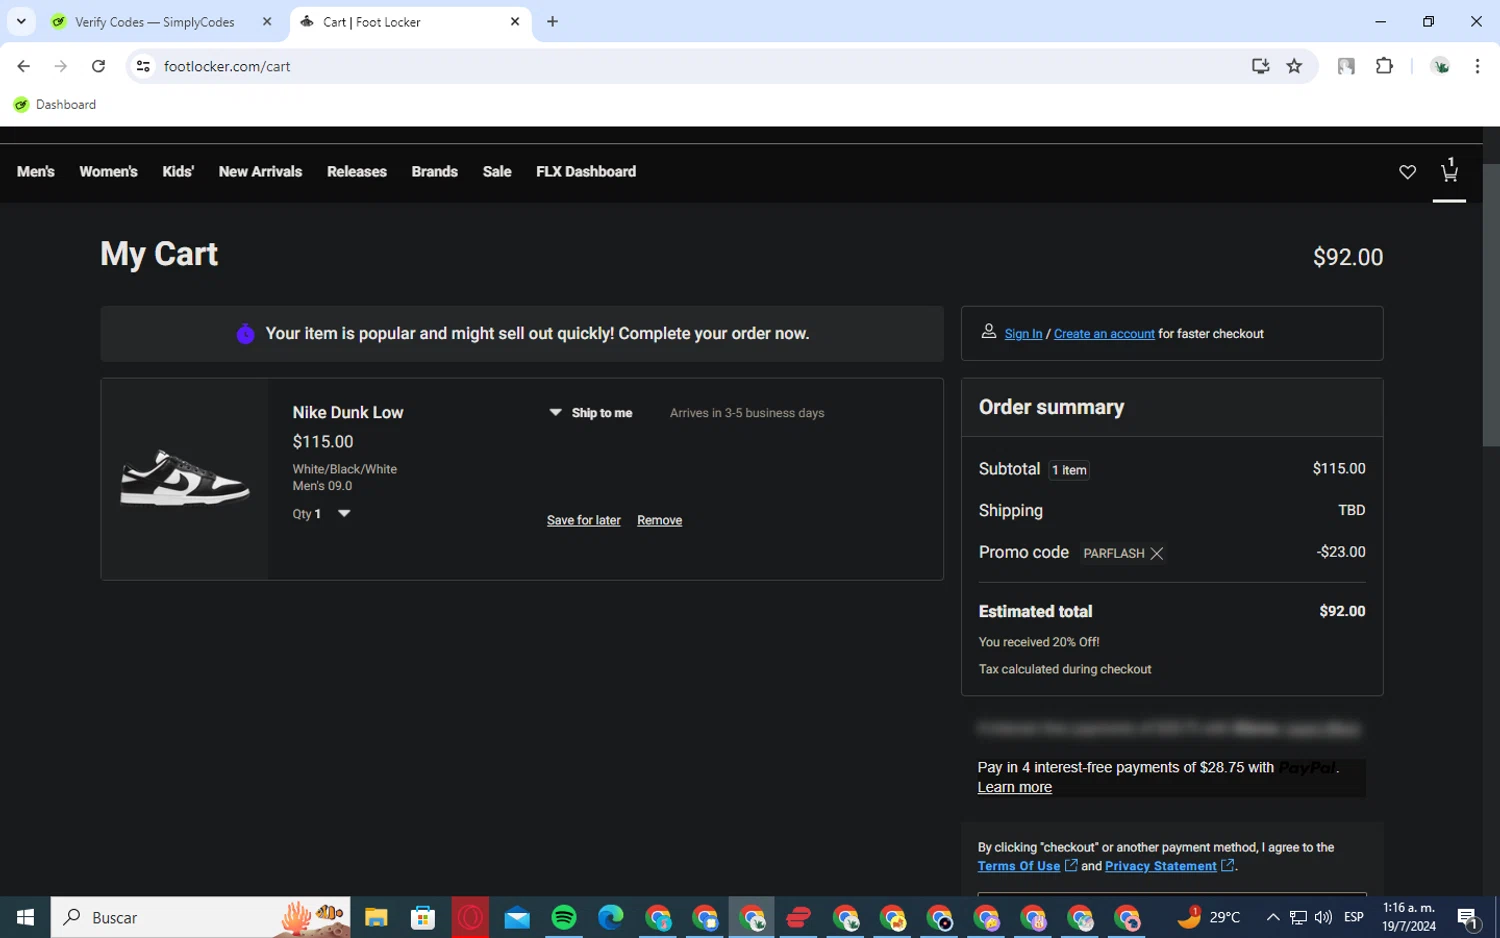The image size is (1500, 938).
Task: Switch to the Verify Codes — SimplyCodes tab
Action: coord(155,22)
